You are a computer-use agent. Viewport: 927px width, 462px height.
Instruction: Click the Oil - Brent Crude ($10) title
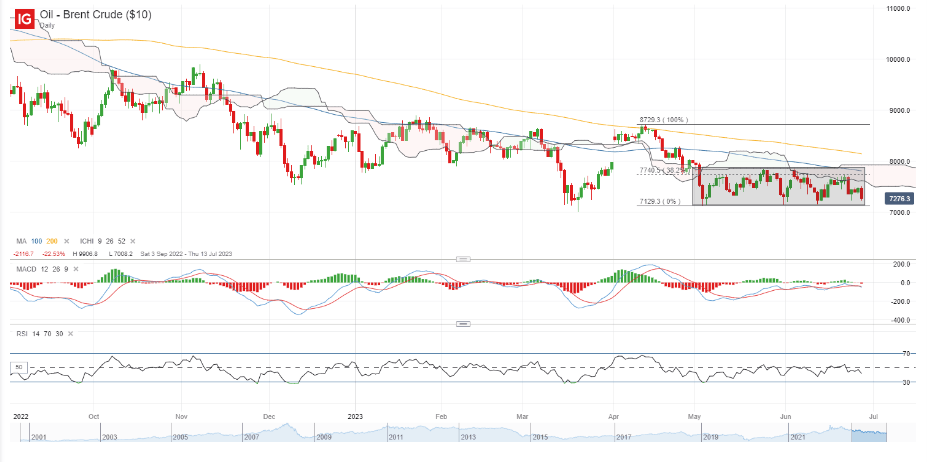tap(95, 15)
